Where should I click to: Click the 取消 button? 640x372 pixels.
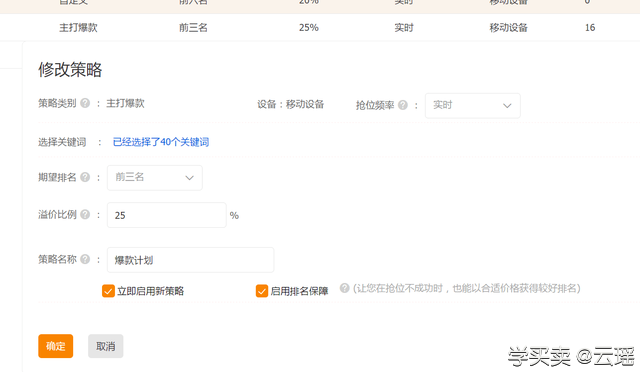click(x=105, y=346)
